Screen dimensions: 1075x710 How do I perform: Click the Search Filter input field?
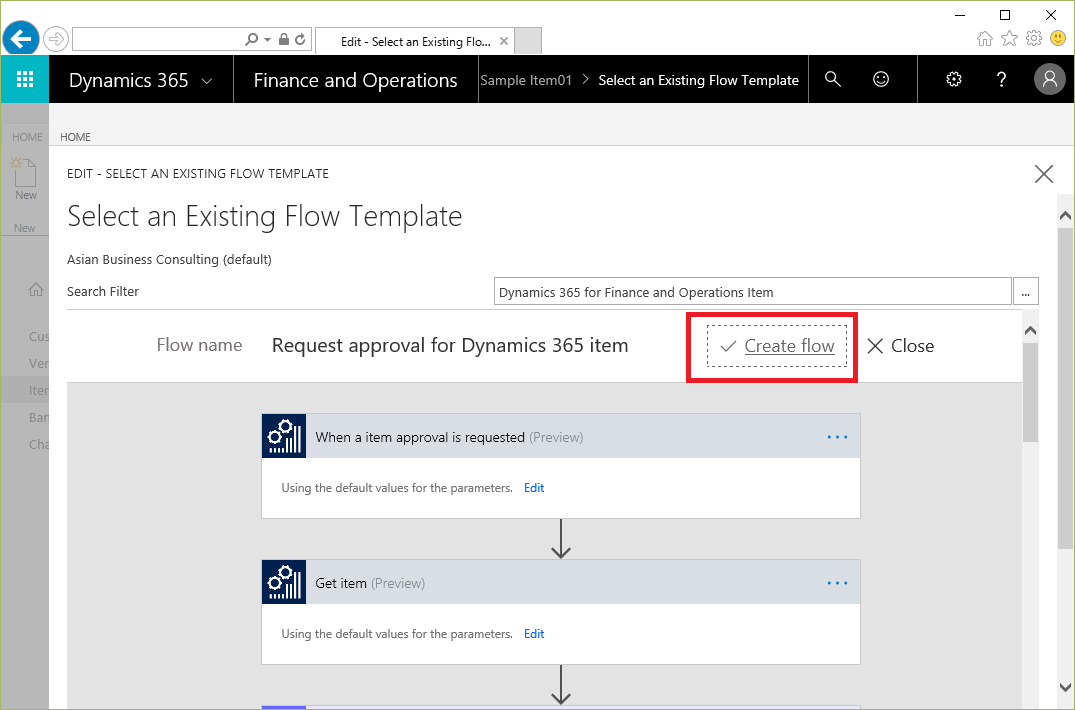[x=752, y=292]
